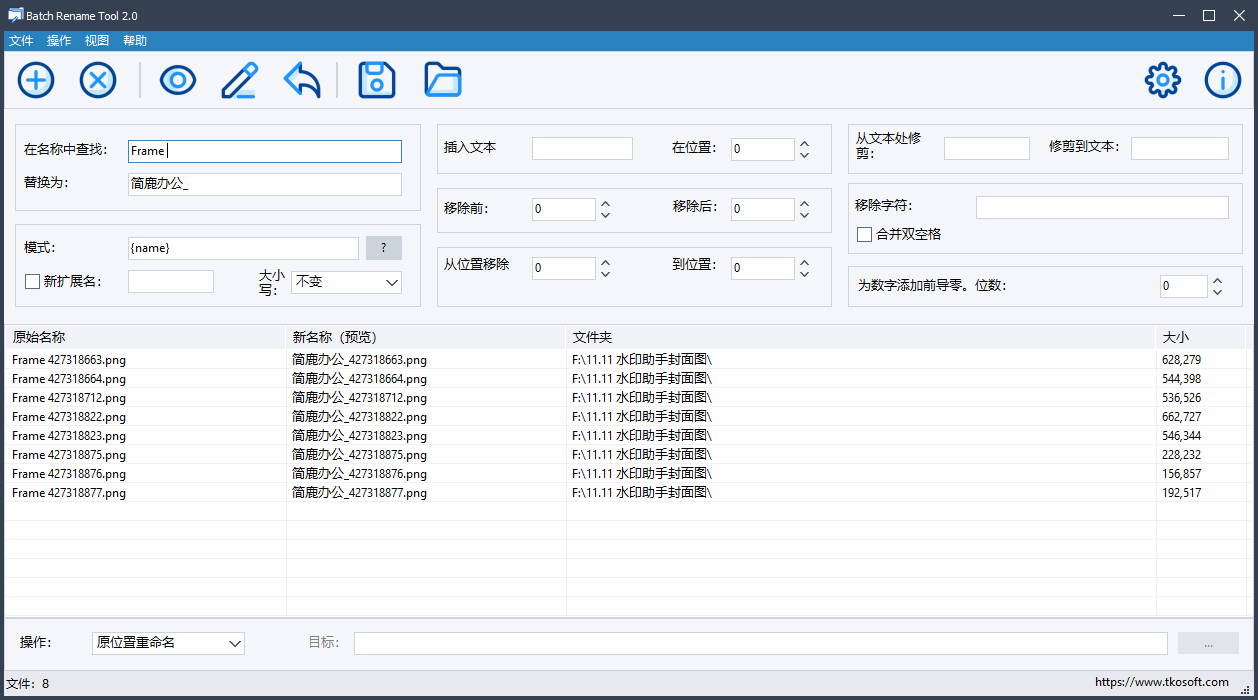Open the 大小写 dropdown showing 不变
Screen dimensions: 1258x700
click(x=346, y=282)
